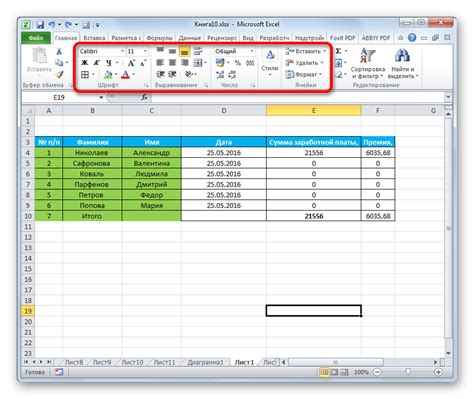Decrease cell indent

coord(160,74)
